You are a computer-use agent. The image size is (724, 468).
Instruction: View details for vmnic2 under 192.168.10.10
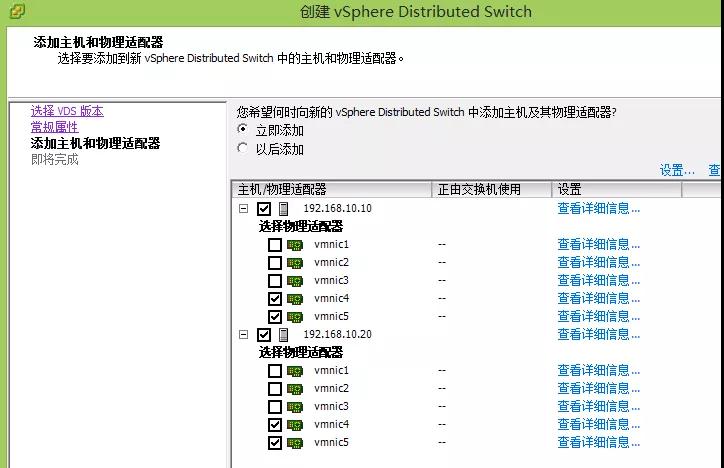point(598,263)
